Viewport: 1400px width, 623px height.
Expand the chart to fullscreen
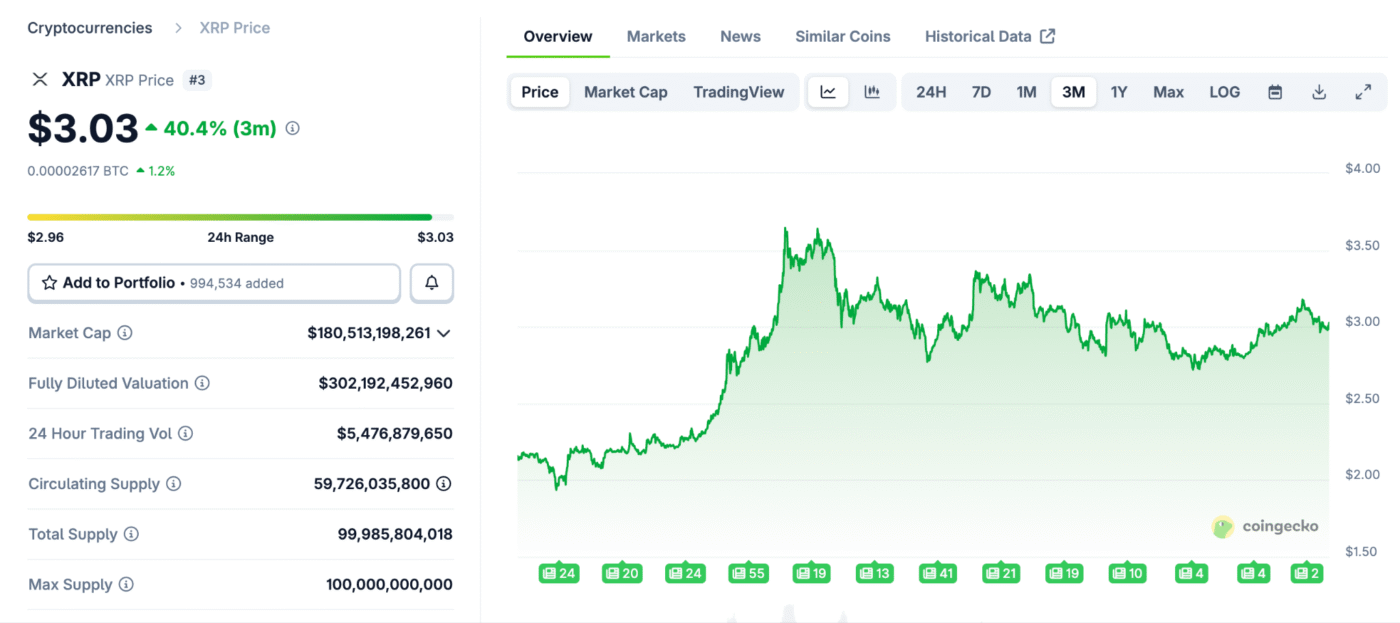(1363, 92)
